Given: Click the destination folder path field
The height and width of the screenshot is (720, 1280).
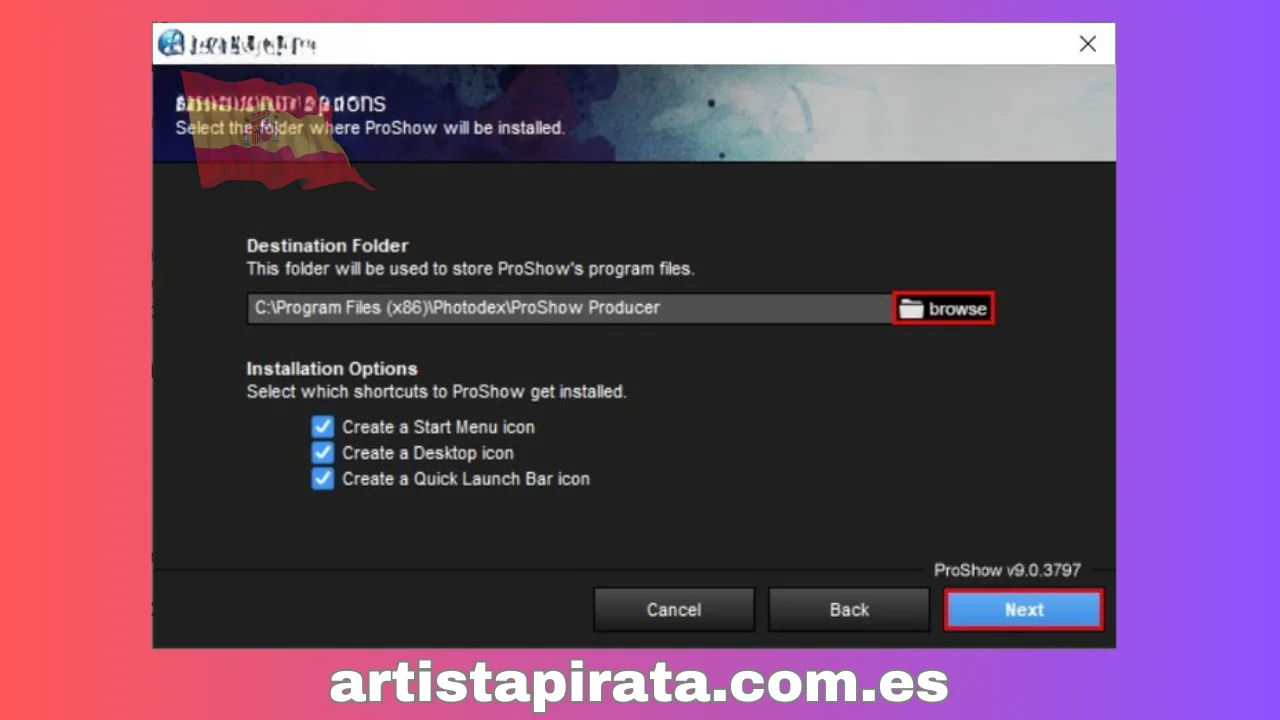Looking at the screenshot, I should [569, 308].
